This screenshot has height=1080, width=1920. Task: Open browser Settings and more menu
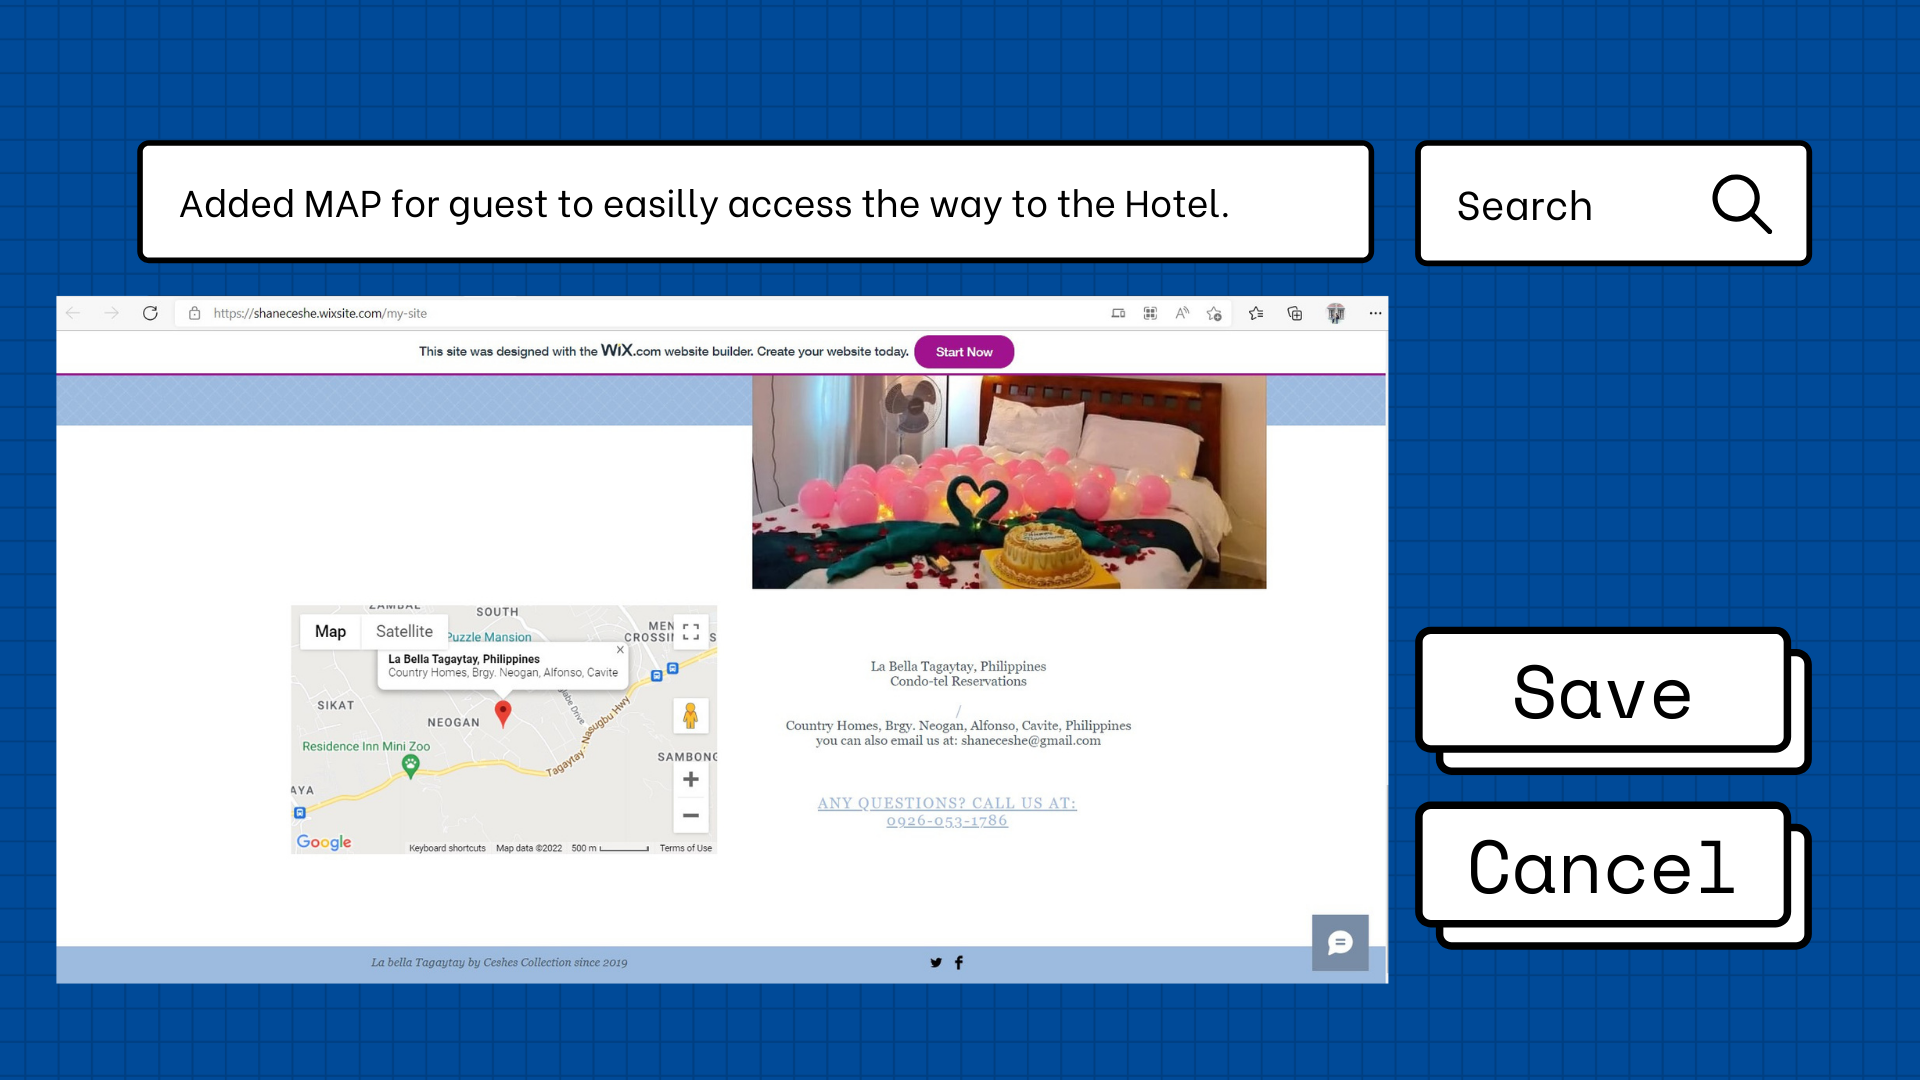point(1375,313)
